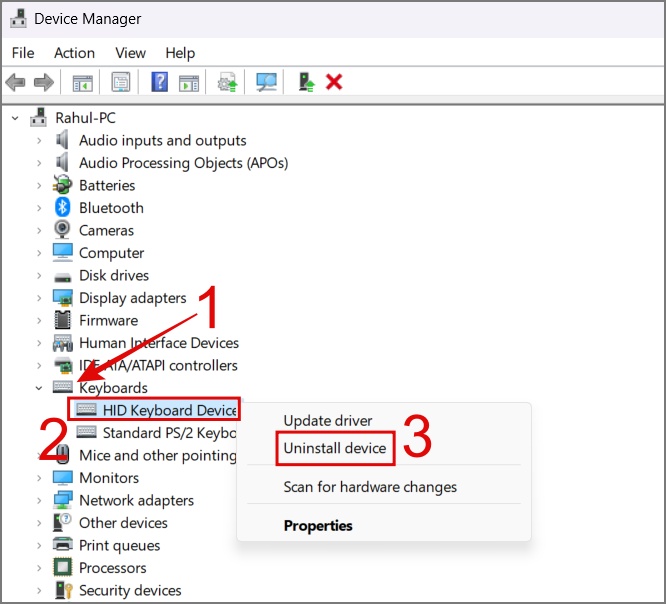The width and height of the screenshot is (666, 604).
Task: Select the Cameras label
Action: click(106, 230)
